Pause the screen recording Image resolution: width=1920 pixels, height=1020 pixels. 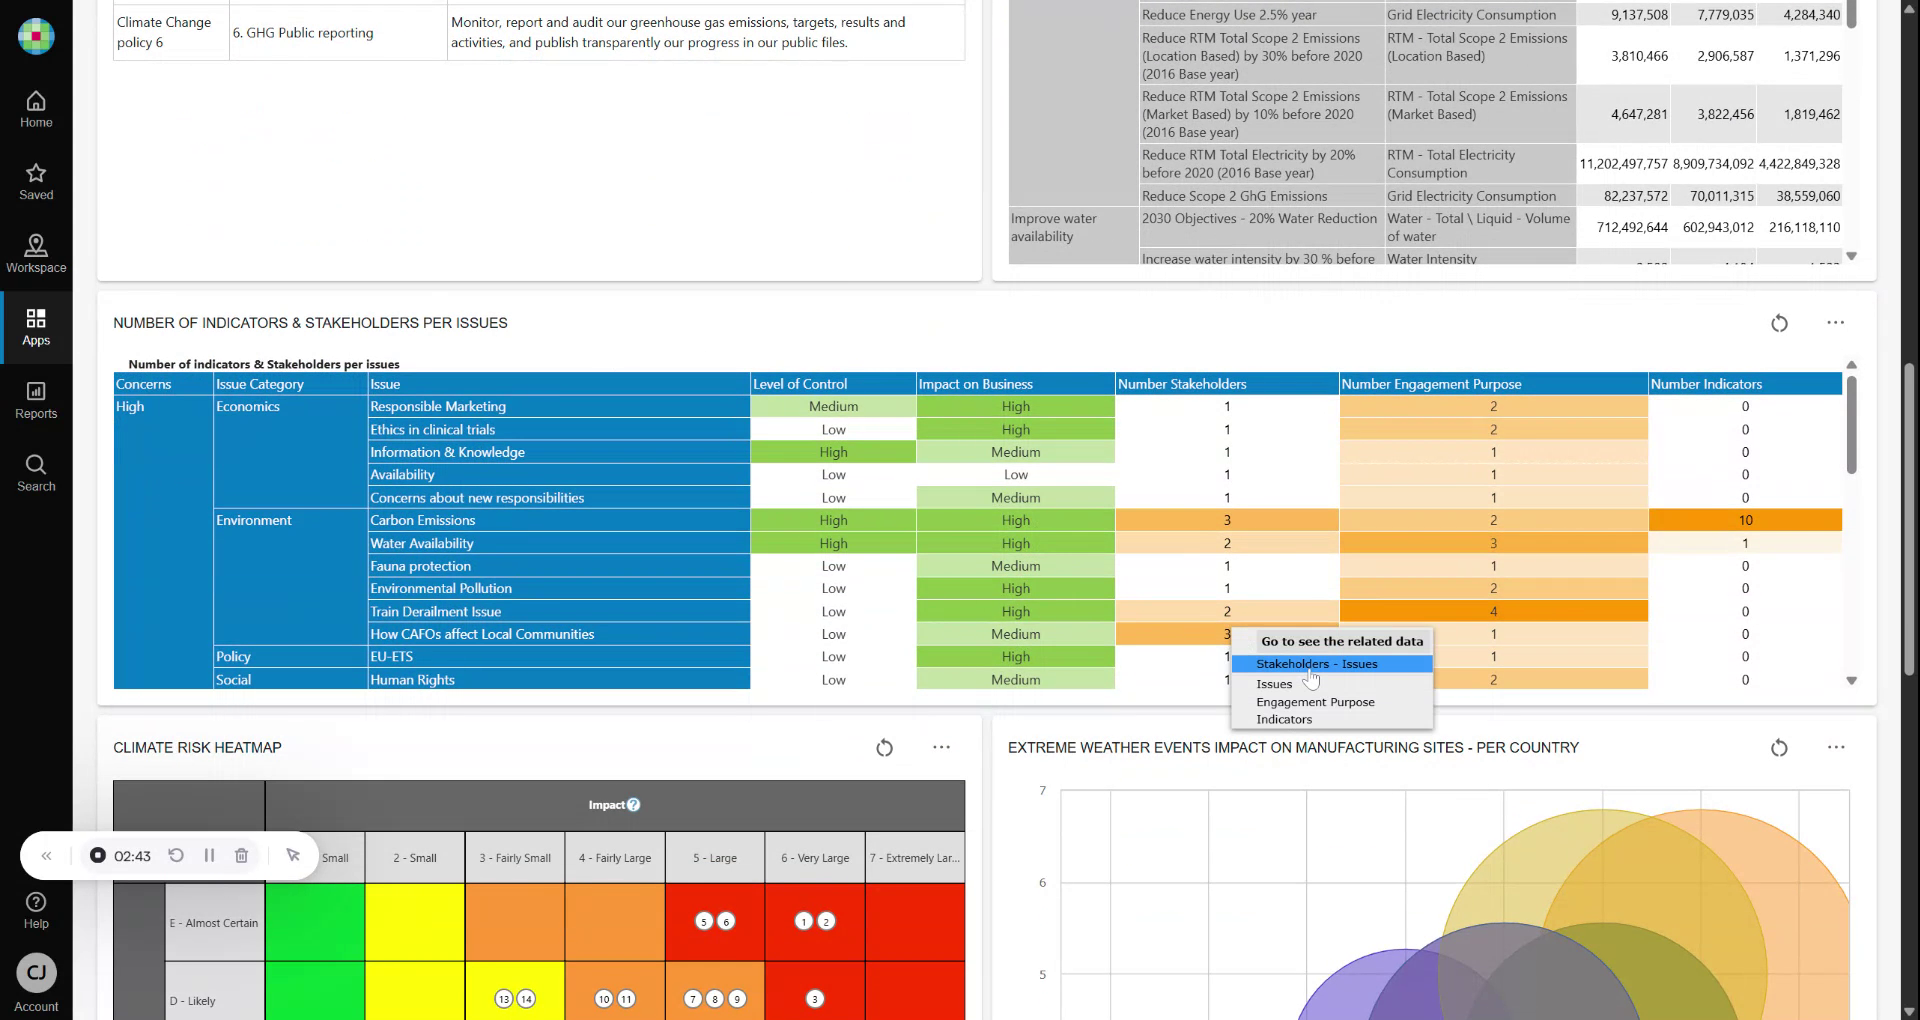tap(209, 856)
